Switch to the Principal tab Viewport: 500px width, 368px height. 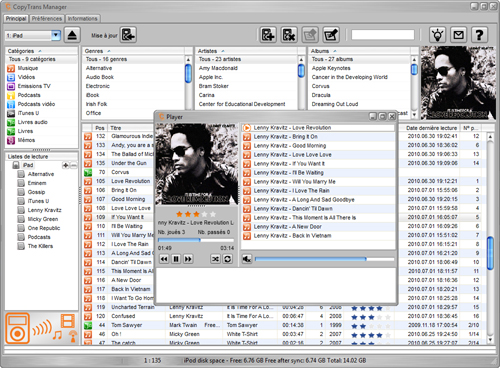(16, 18)
